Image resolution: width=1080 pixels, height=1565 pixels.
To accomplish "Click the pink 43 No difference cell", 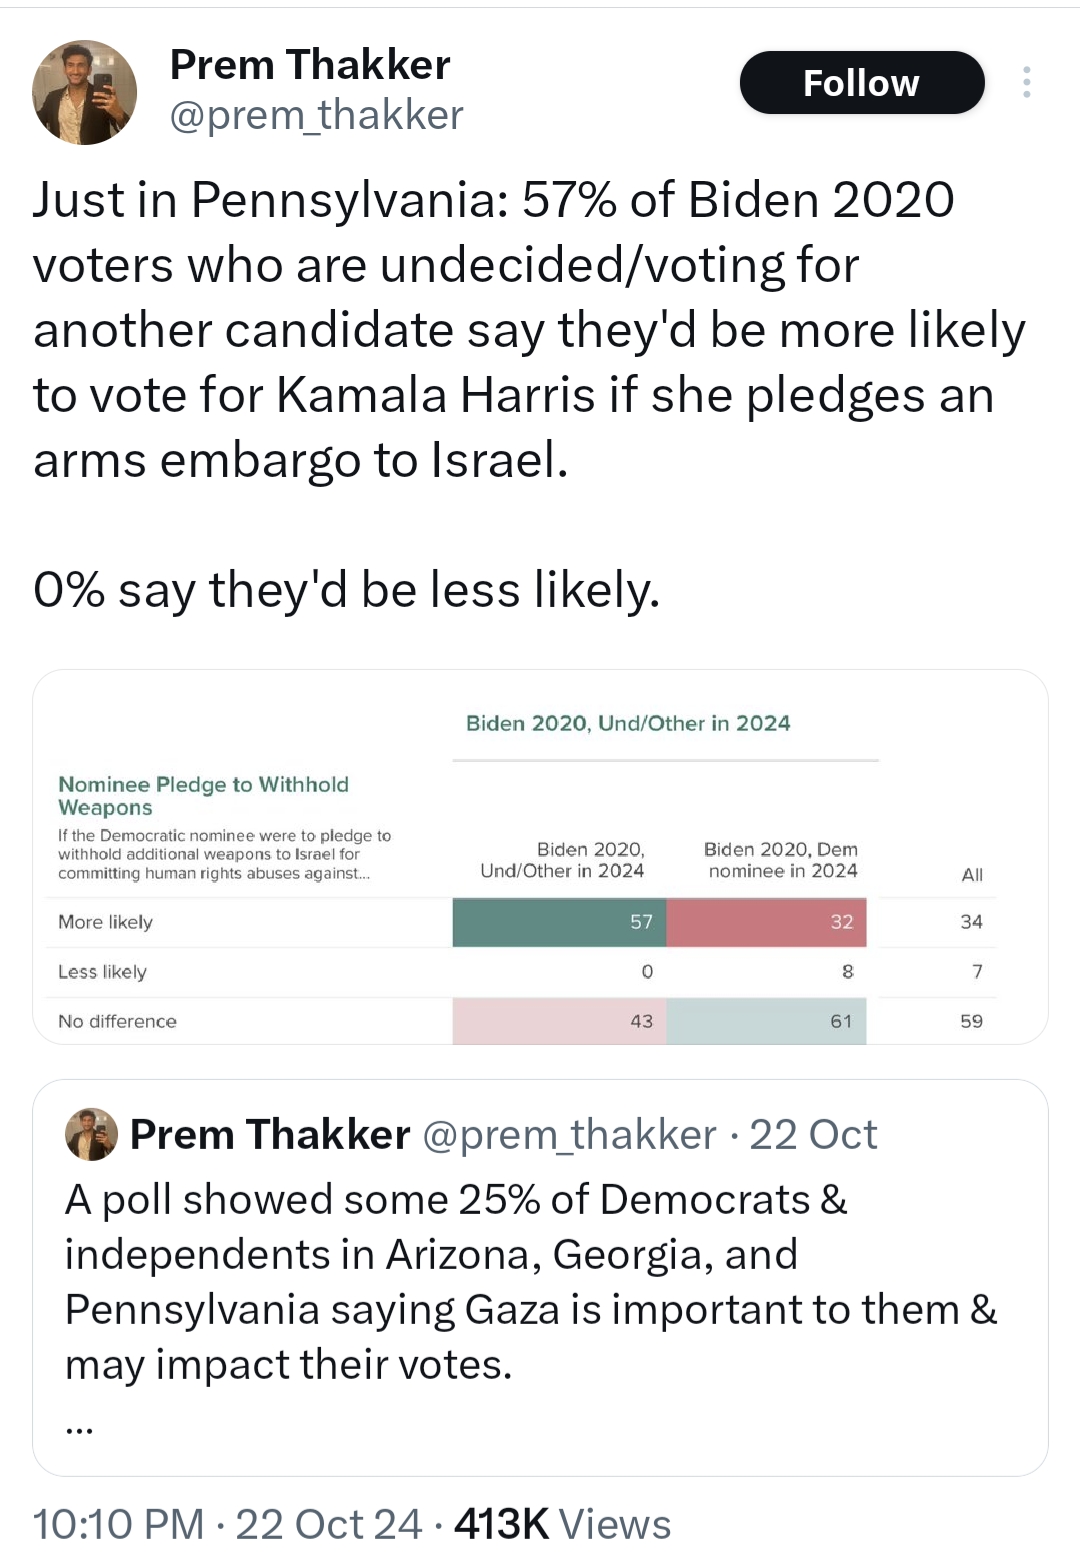I will click(559, 1021).
